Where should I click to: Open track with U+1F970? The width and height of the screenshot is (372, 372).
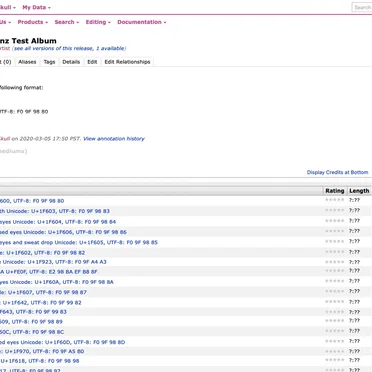click(42, 352)
